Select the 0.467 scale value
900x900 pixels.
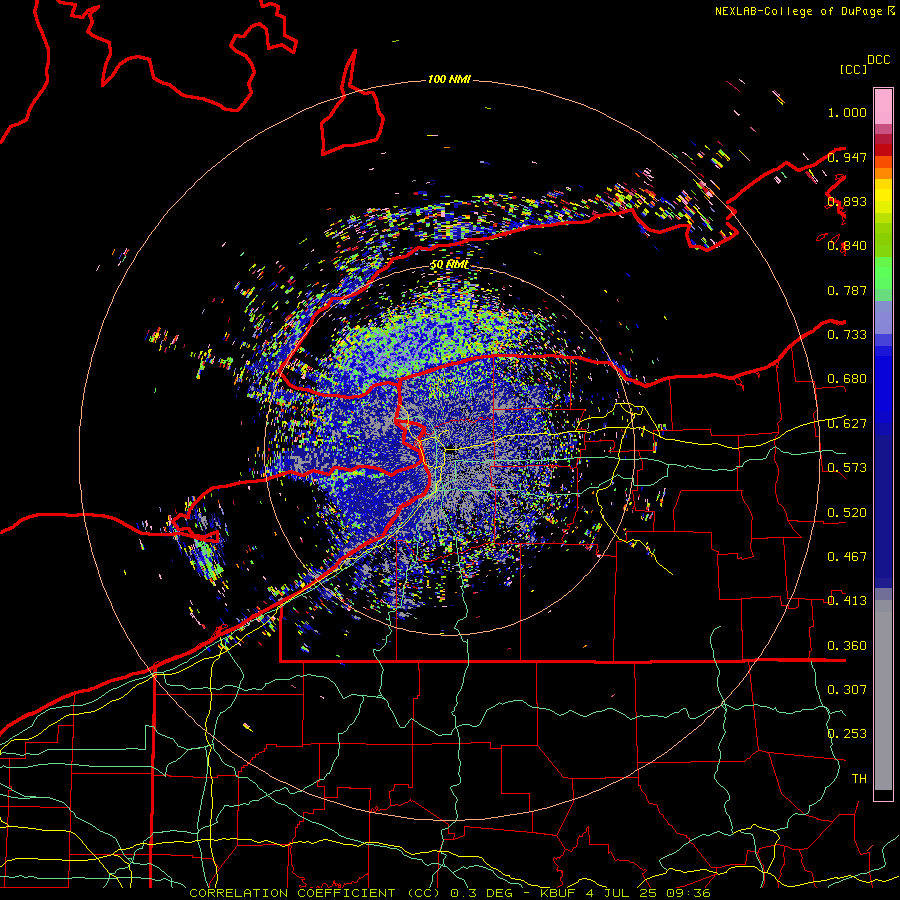pyautogui.click(x=847, y=557)
